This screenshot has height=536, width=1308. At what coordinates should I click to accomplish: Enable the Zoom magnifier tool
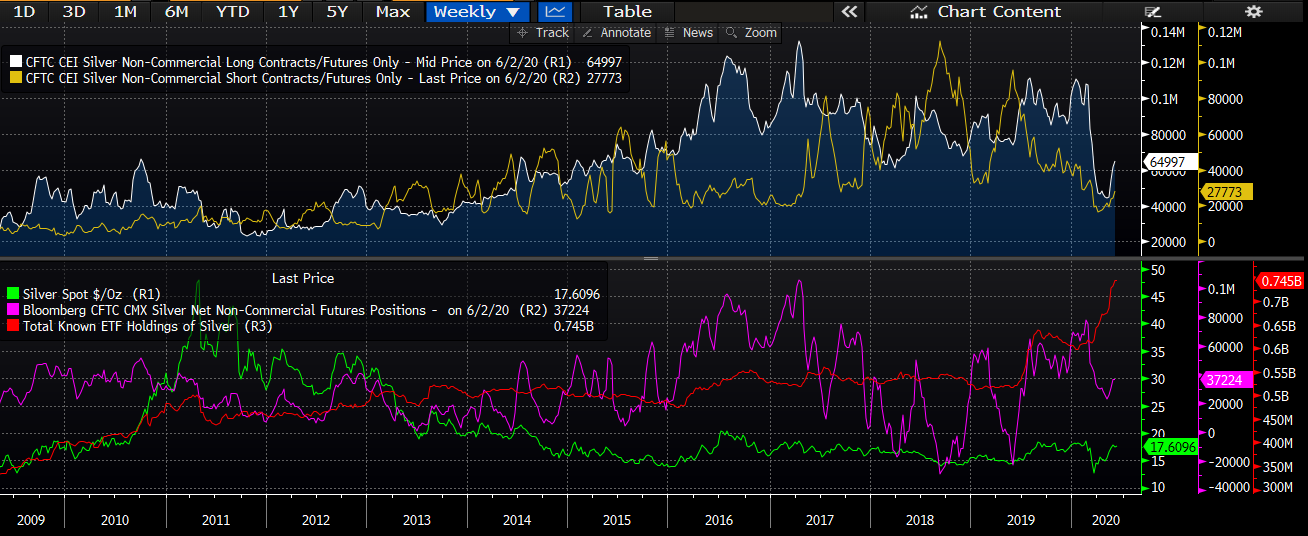(x=751, y=33)
